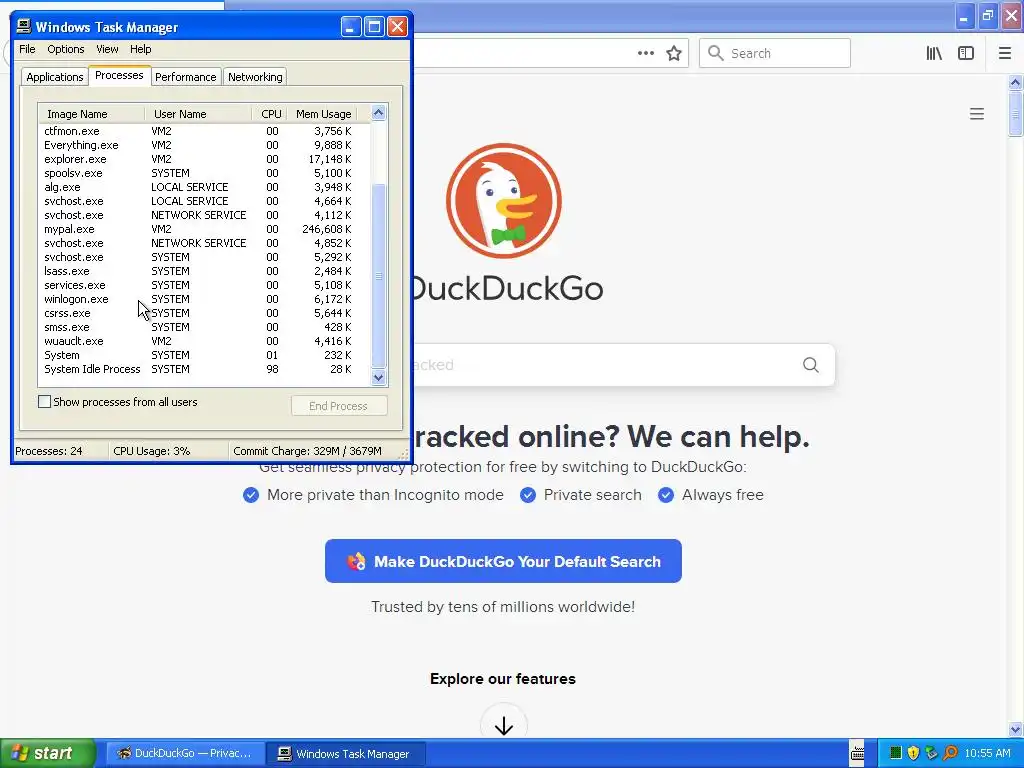Click browser page scrollbar up arrow
The height and width of the screenshot is (768, 1024).
pyautogui.click(x=1016, y=82)
